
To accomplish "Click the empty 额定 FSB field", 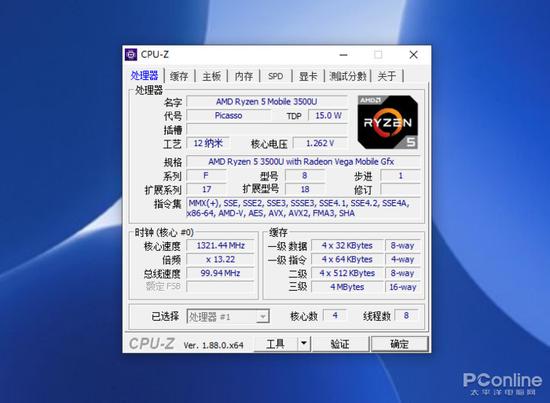I will pyautogui.click(x=220, y=287).
